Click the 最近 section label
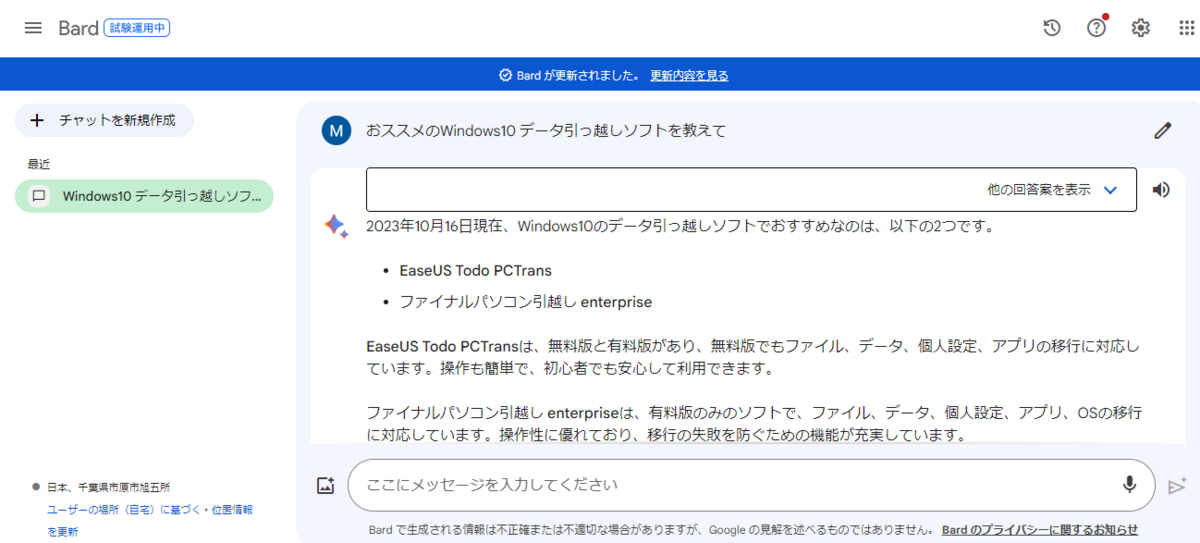This screenshot has height=543, width=1200. tap(39, 163)
